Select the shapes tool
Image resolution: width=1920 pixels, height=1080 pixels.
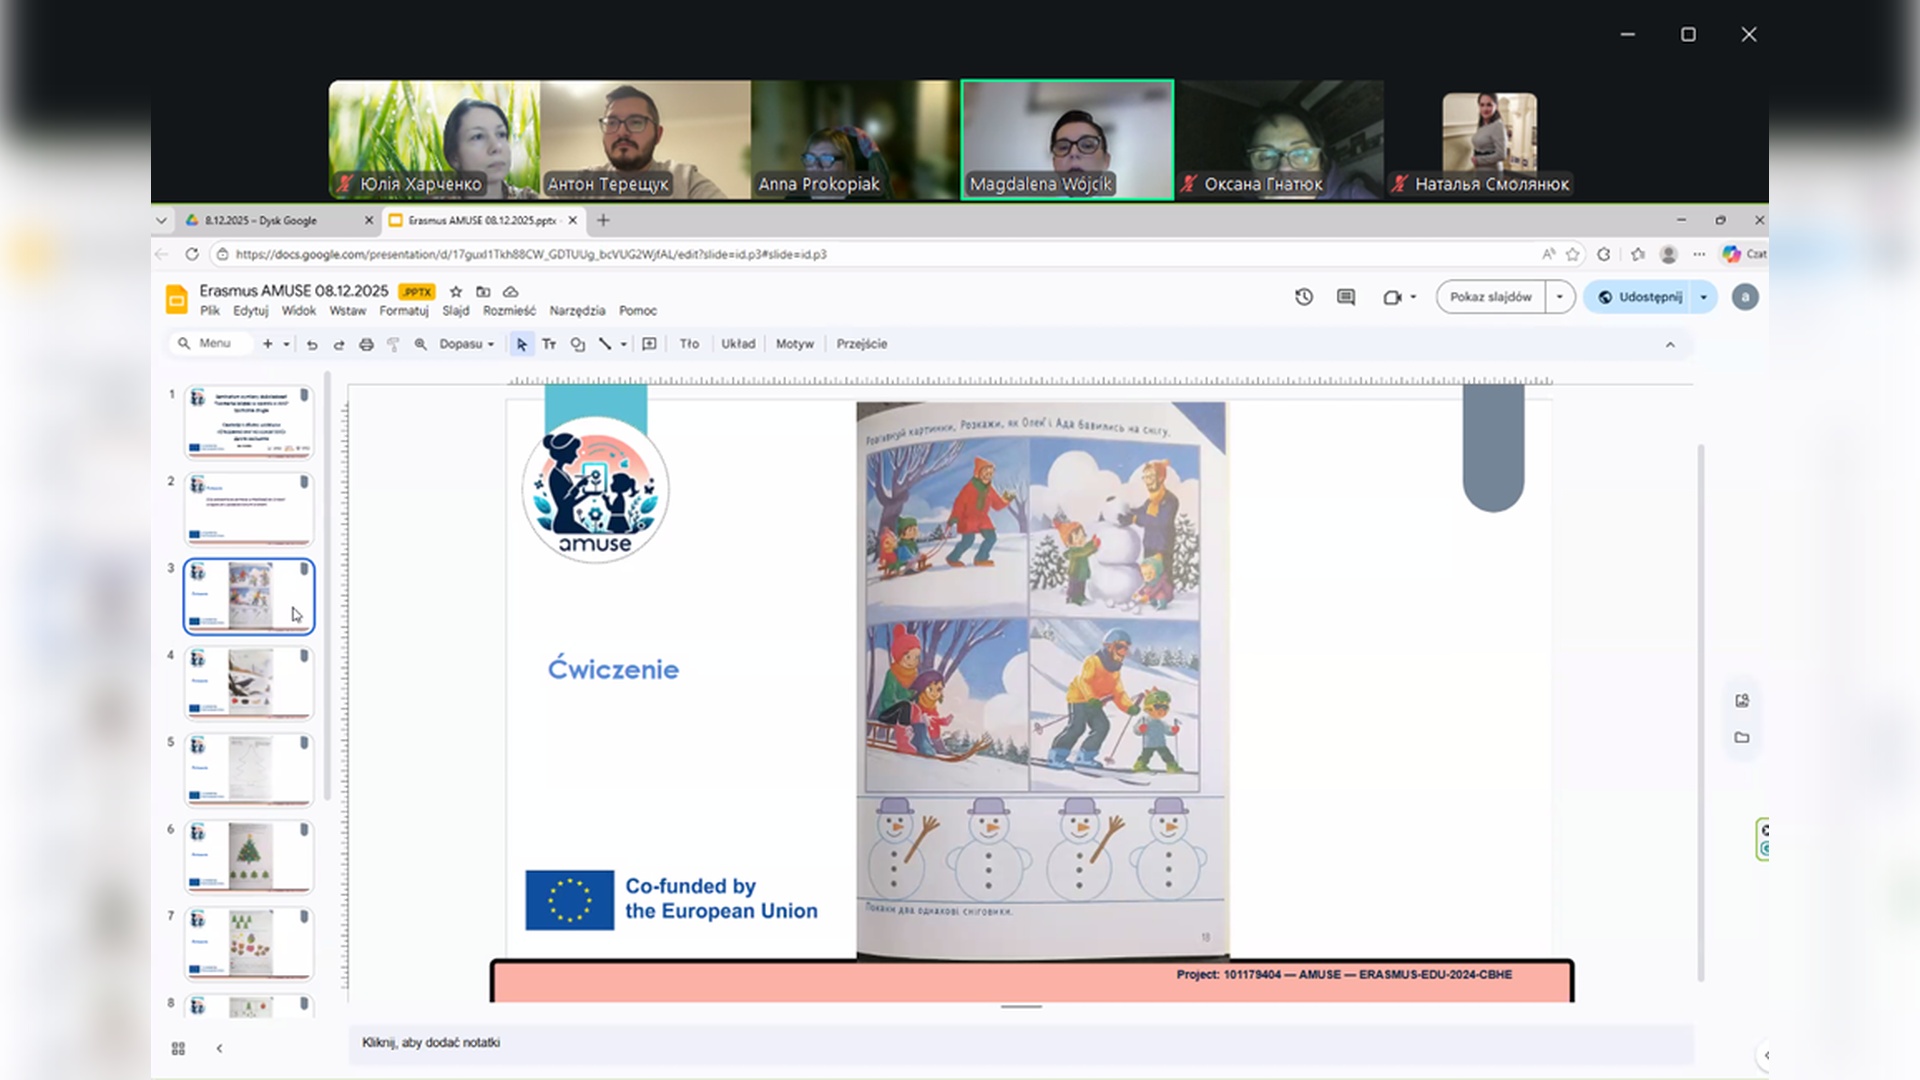577,344
